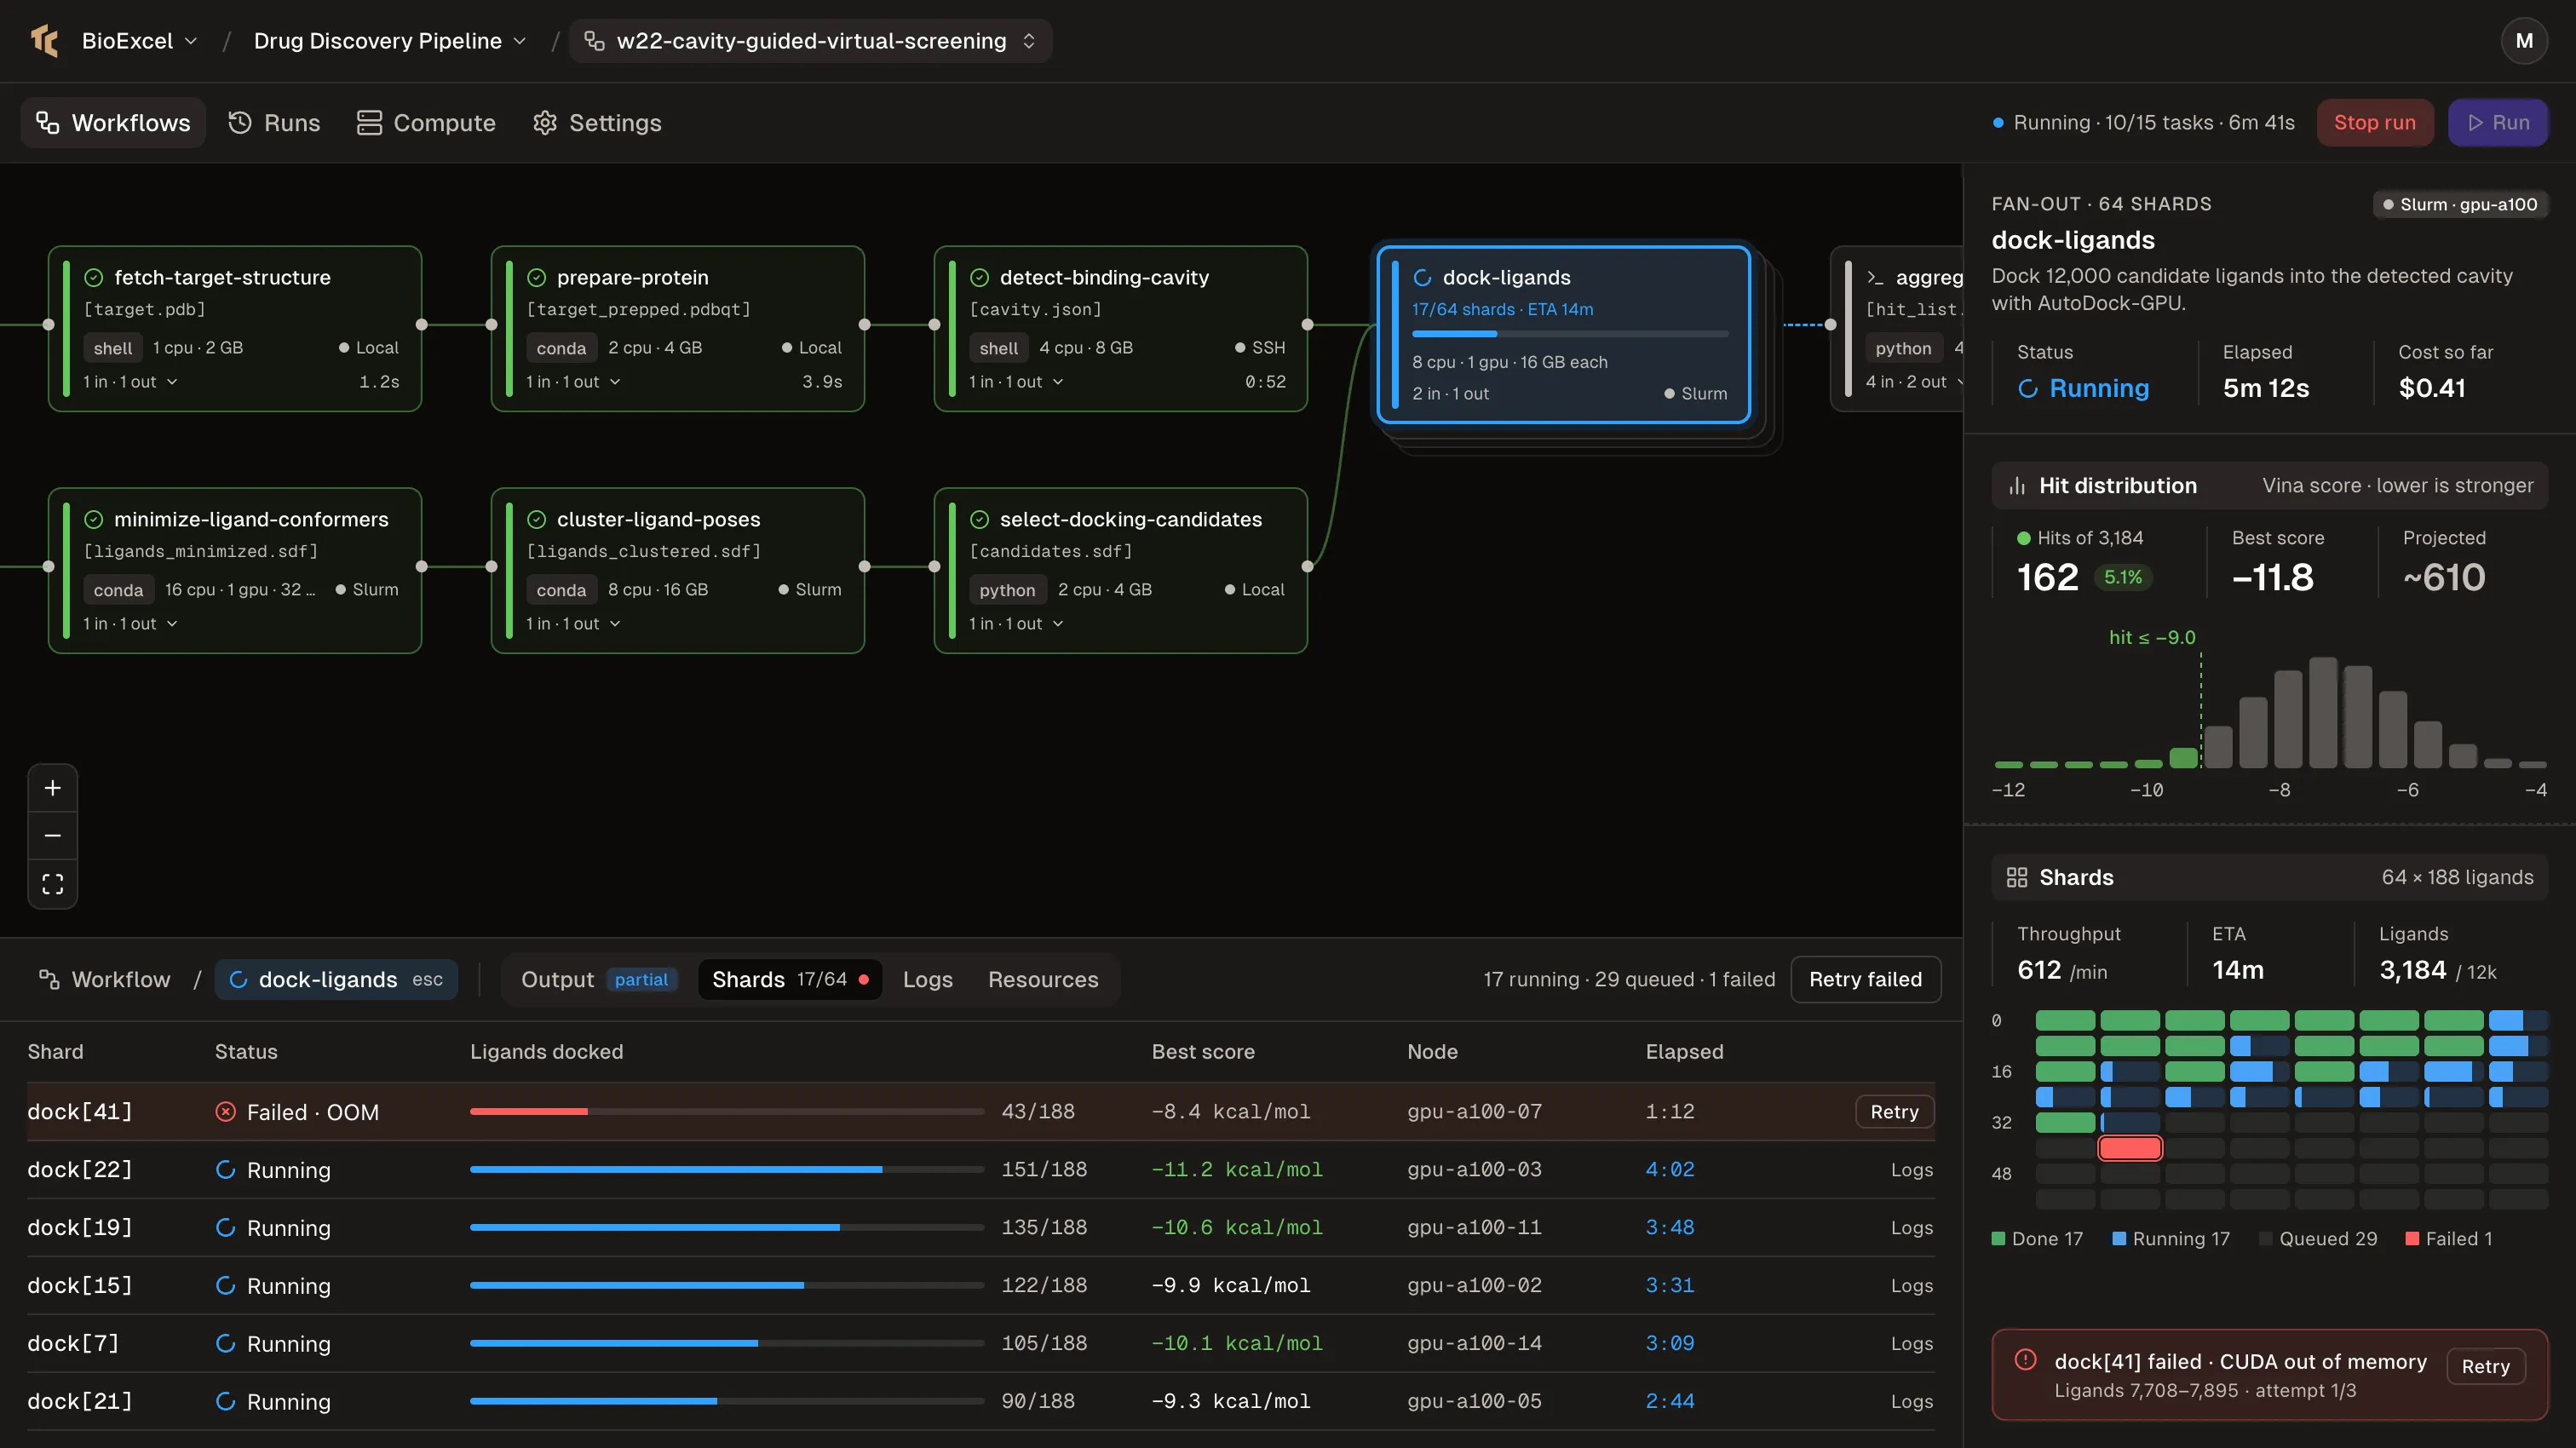The image size is (2576, 1448).
Task: Click the Workflow breadcrumb icon in bottom panel
Action: pyautogui.click(x=48, y=979)
